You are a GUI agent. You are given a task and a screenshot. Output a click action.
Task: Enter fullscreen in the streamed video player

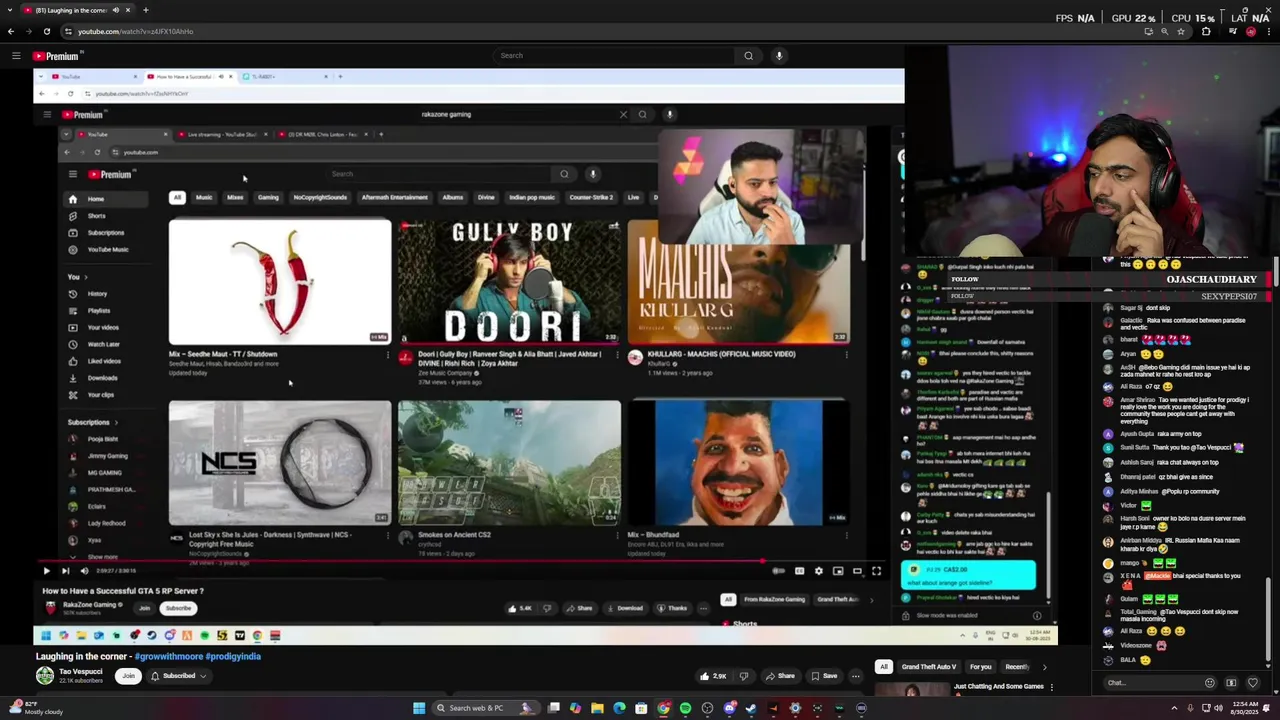coord(876,571)
